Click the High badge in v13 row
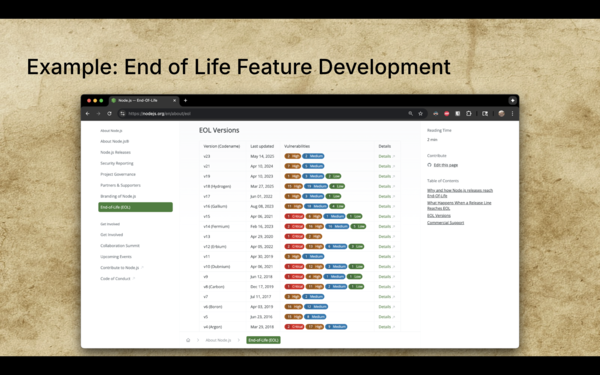600x375 pixels. click(x=314, y=236)
